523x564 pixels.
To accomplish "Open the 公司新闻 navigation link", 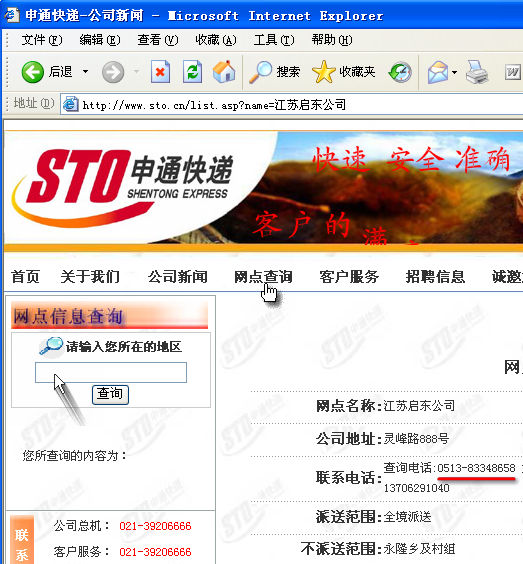I will pyautogui.click(x=178, y=277).
